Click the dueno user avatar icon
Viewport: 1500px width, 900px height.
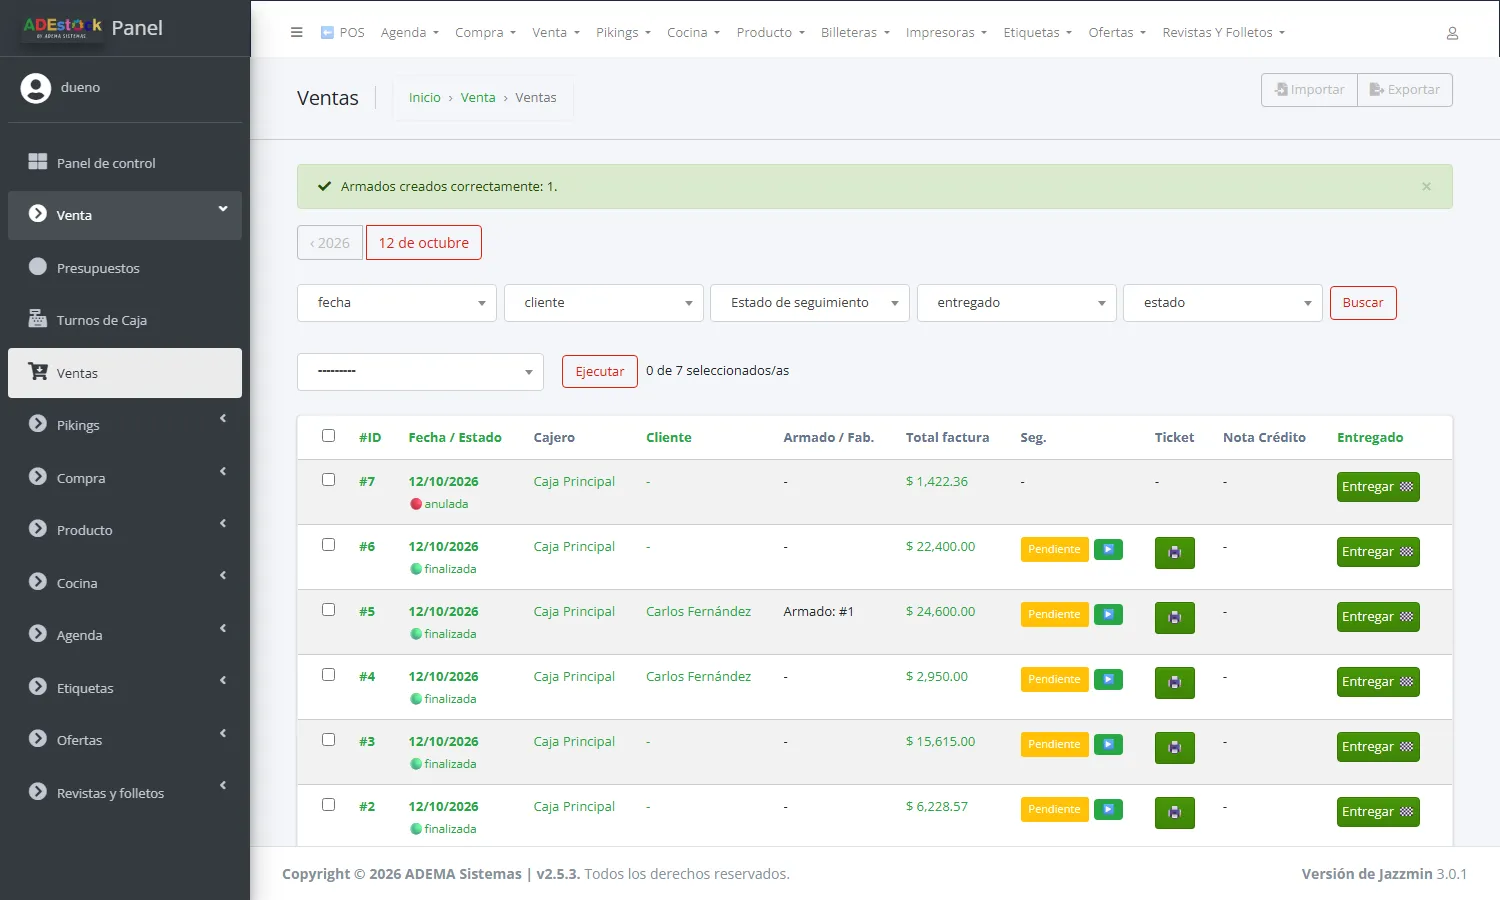click(x=36, y=88)
